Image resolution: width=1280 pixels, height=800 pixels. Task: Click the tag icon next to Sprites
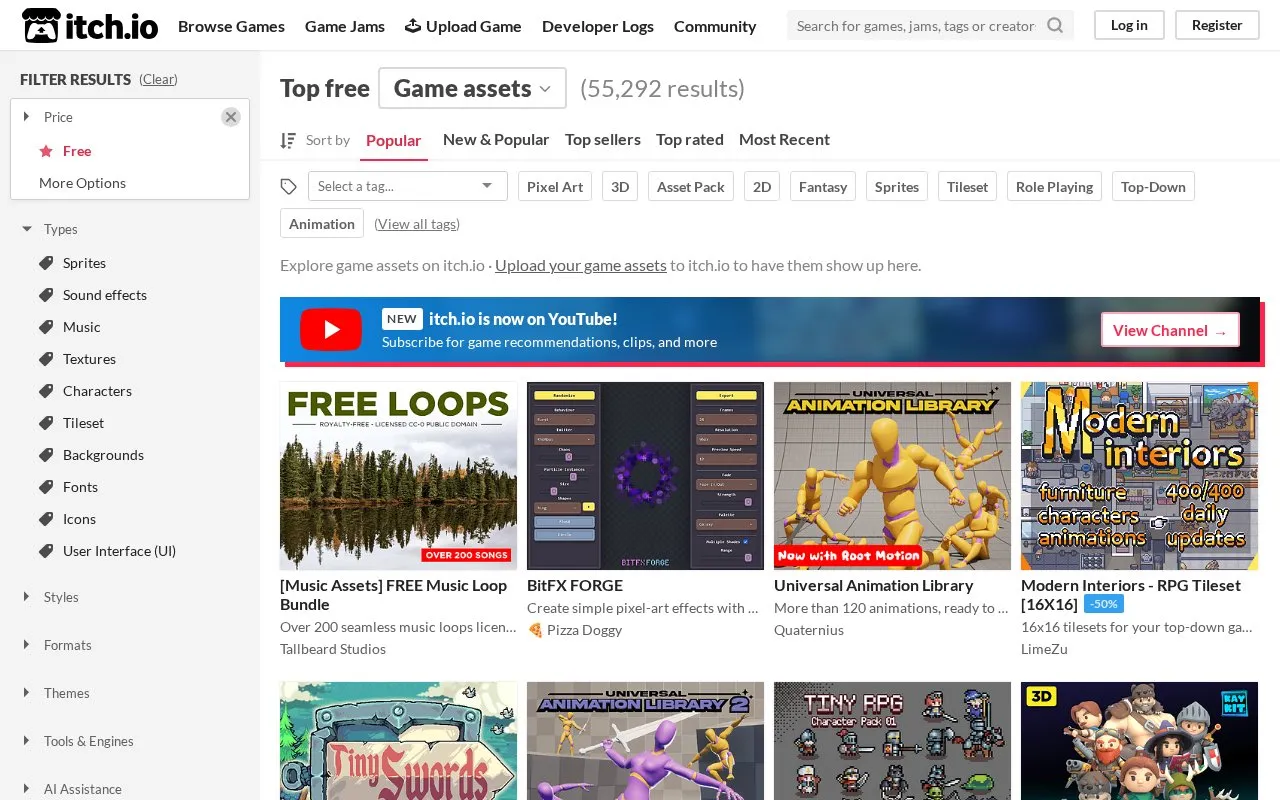46,263
